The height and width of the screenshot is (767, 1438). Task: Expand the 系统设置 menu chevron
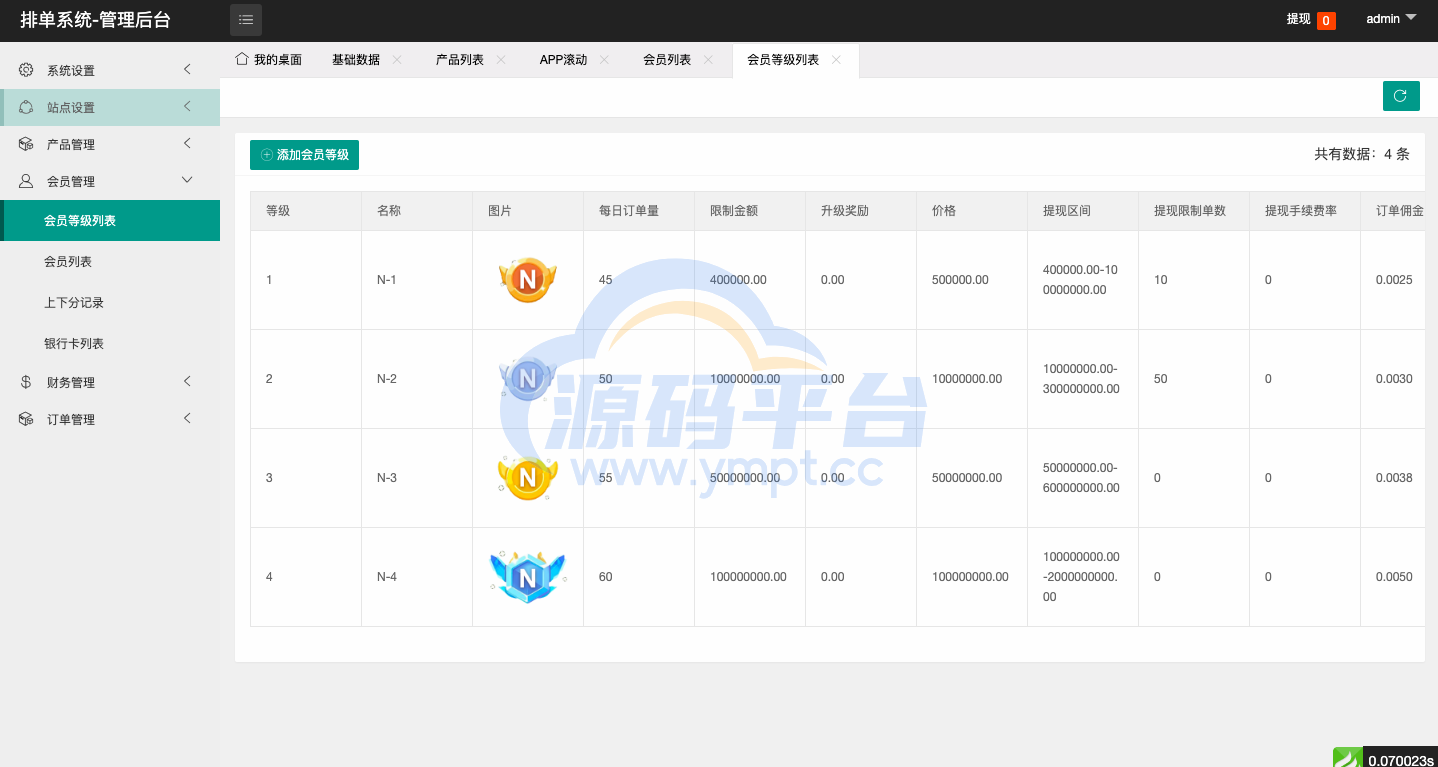(x=187, y=69)
